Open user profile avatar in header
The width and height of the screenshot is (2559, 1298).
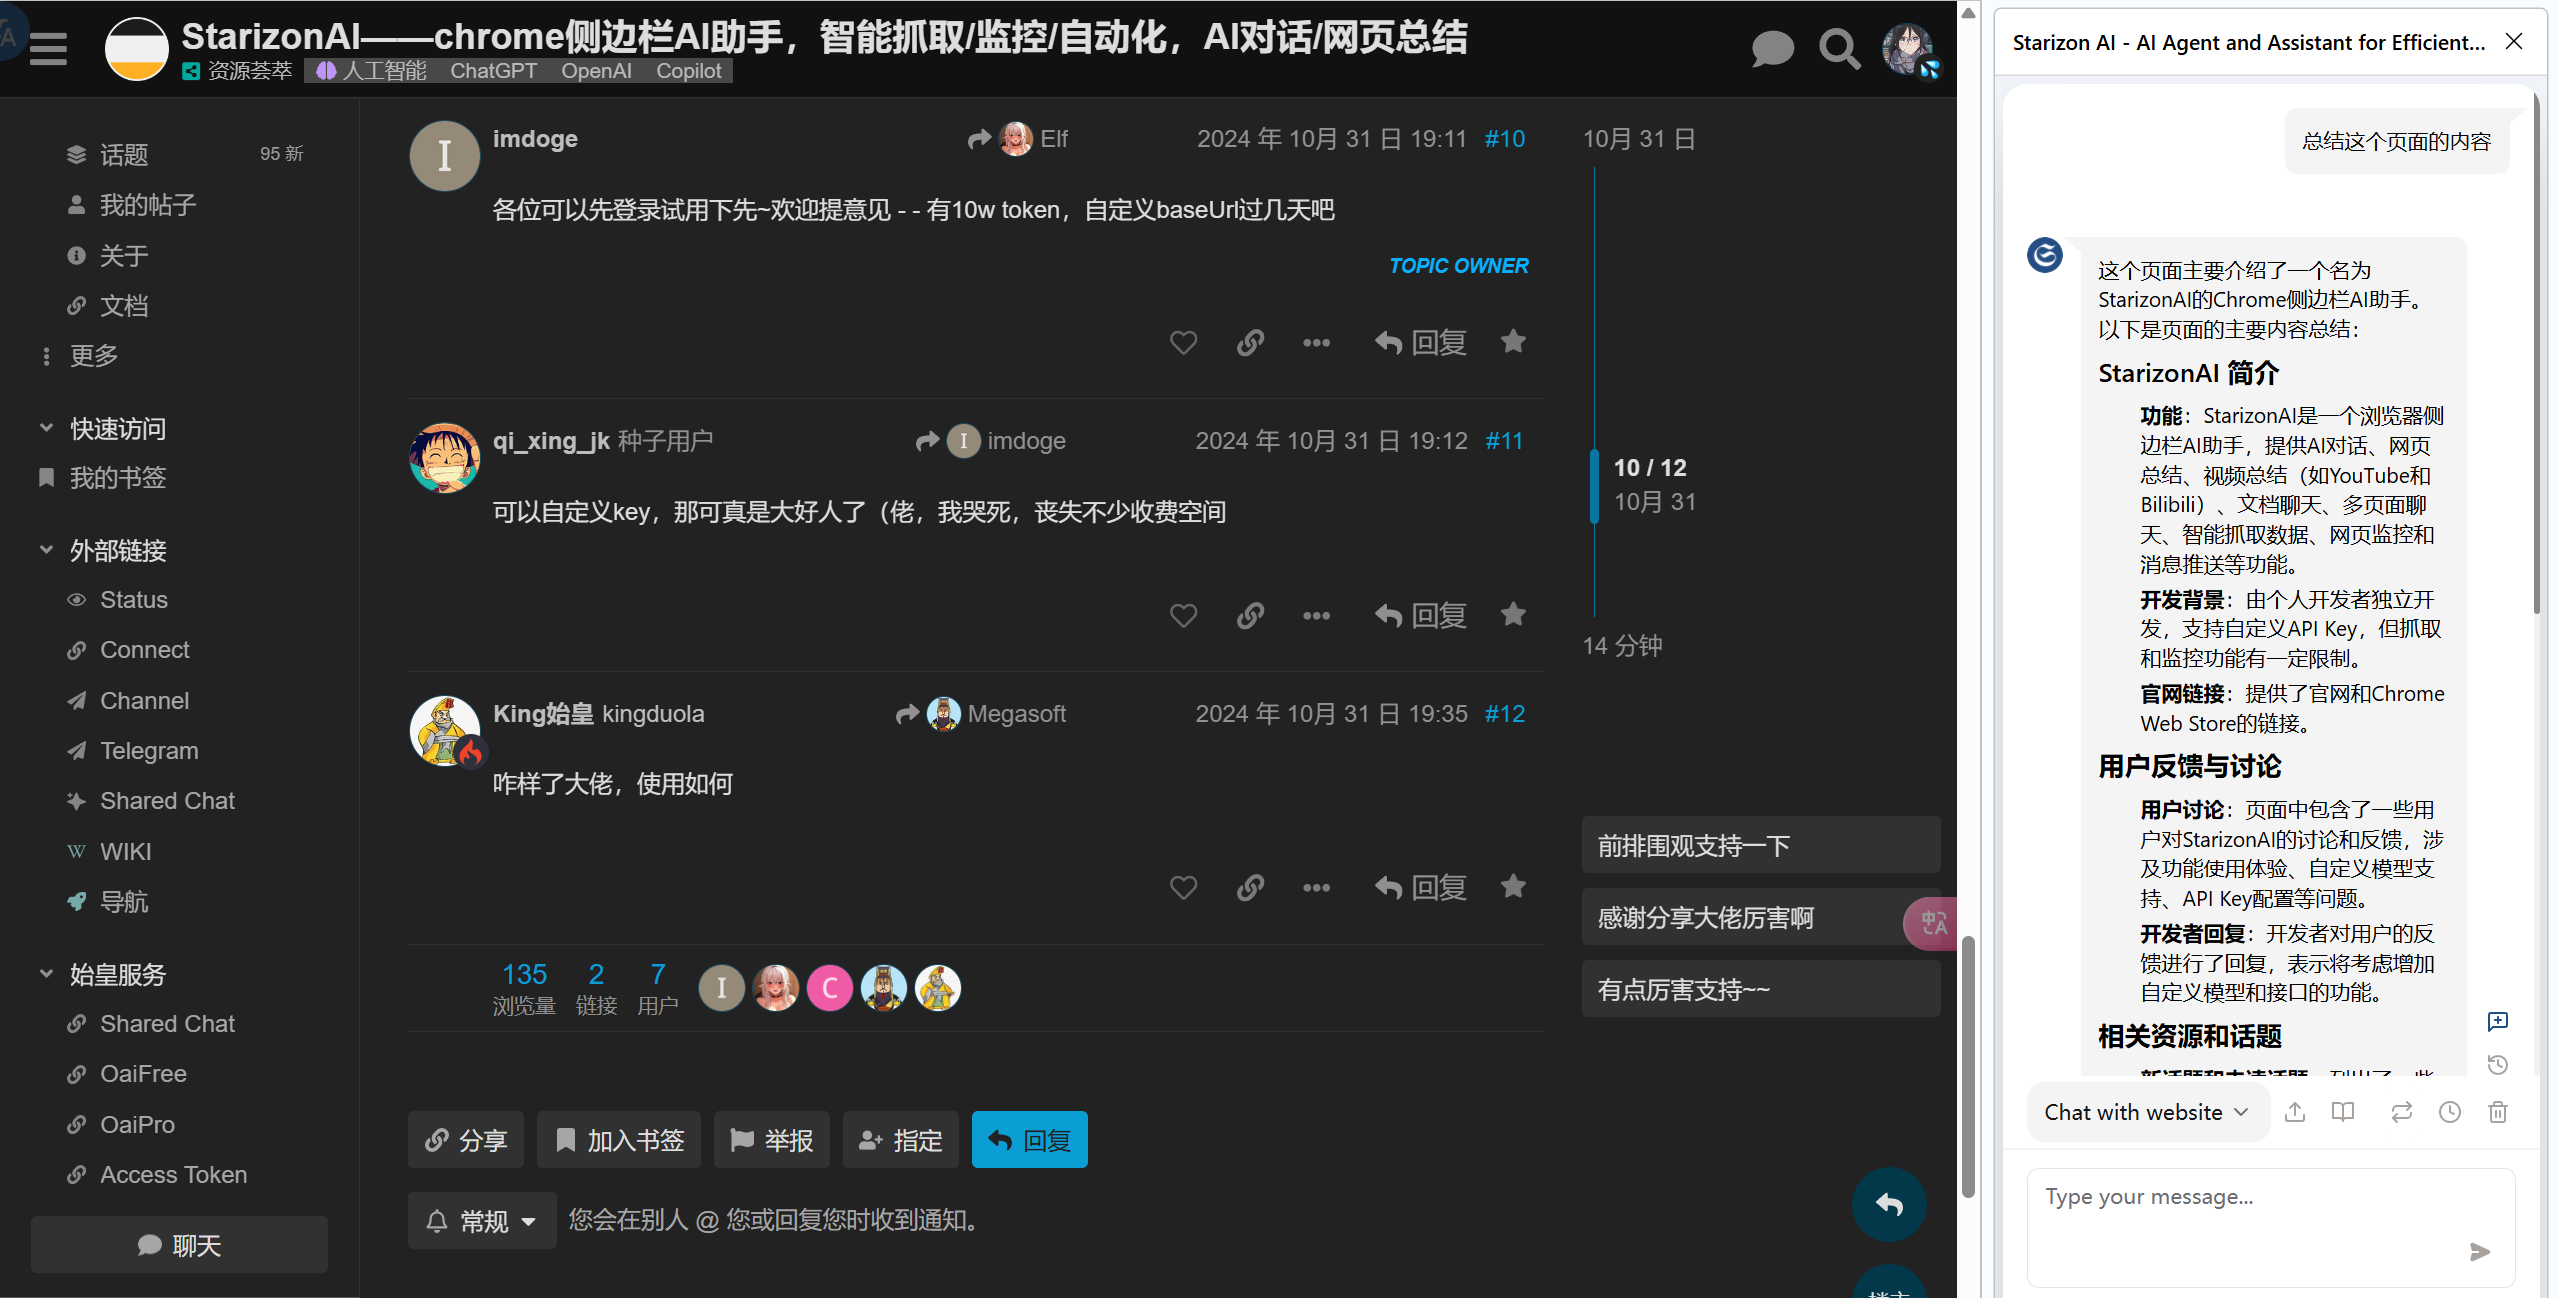click(x=1909, y=48)
